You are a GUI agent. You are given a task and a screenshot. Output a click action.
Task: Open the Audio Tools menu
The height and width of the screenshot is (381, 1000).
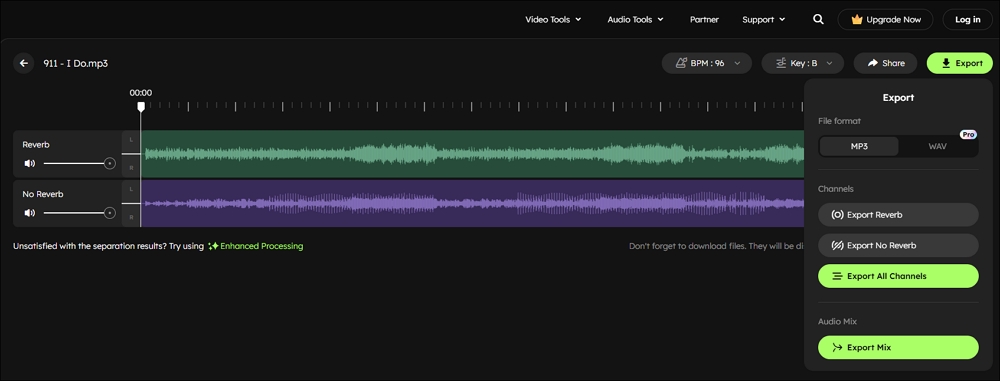point(635,19)
